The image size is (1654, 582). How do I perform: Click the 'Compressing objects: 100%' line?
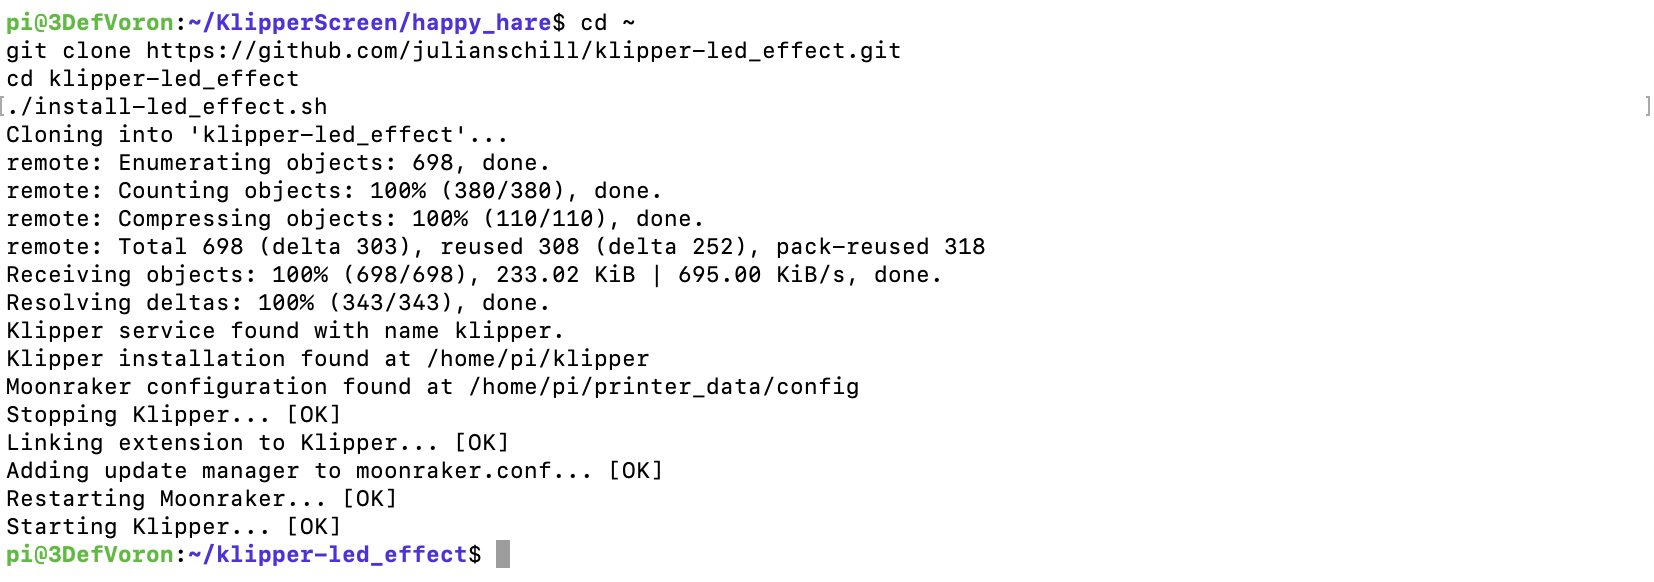355,219
